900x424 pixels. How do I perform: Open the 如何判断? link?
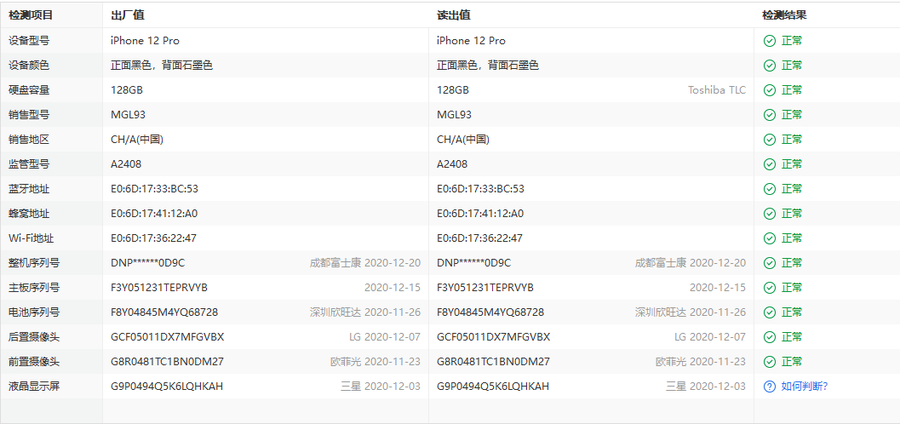point(804,386)
